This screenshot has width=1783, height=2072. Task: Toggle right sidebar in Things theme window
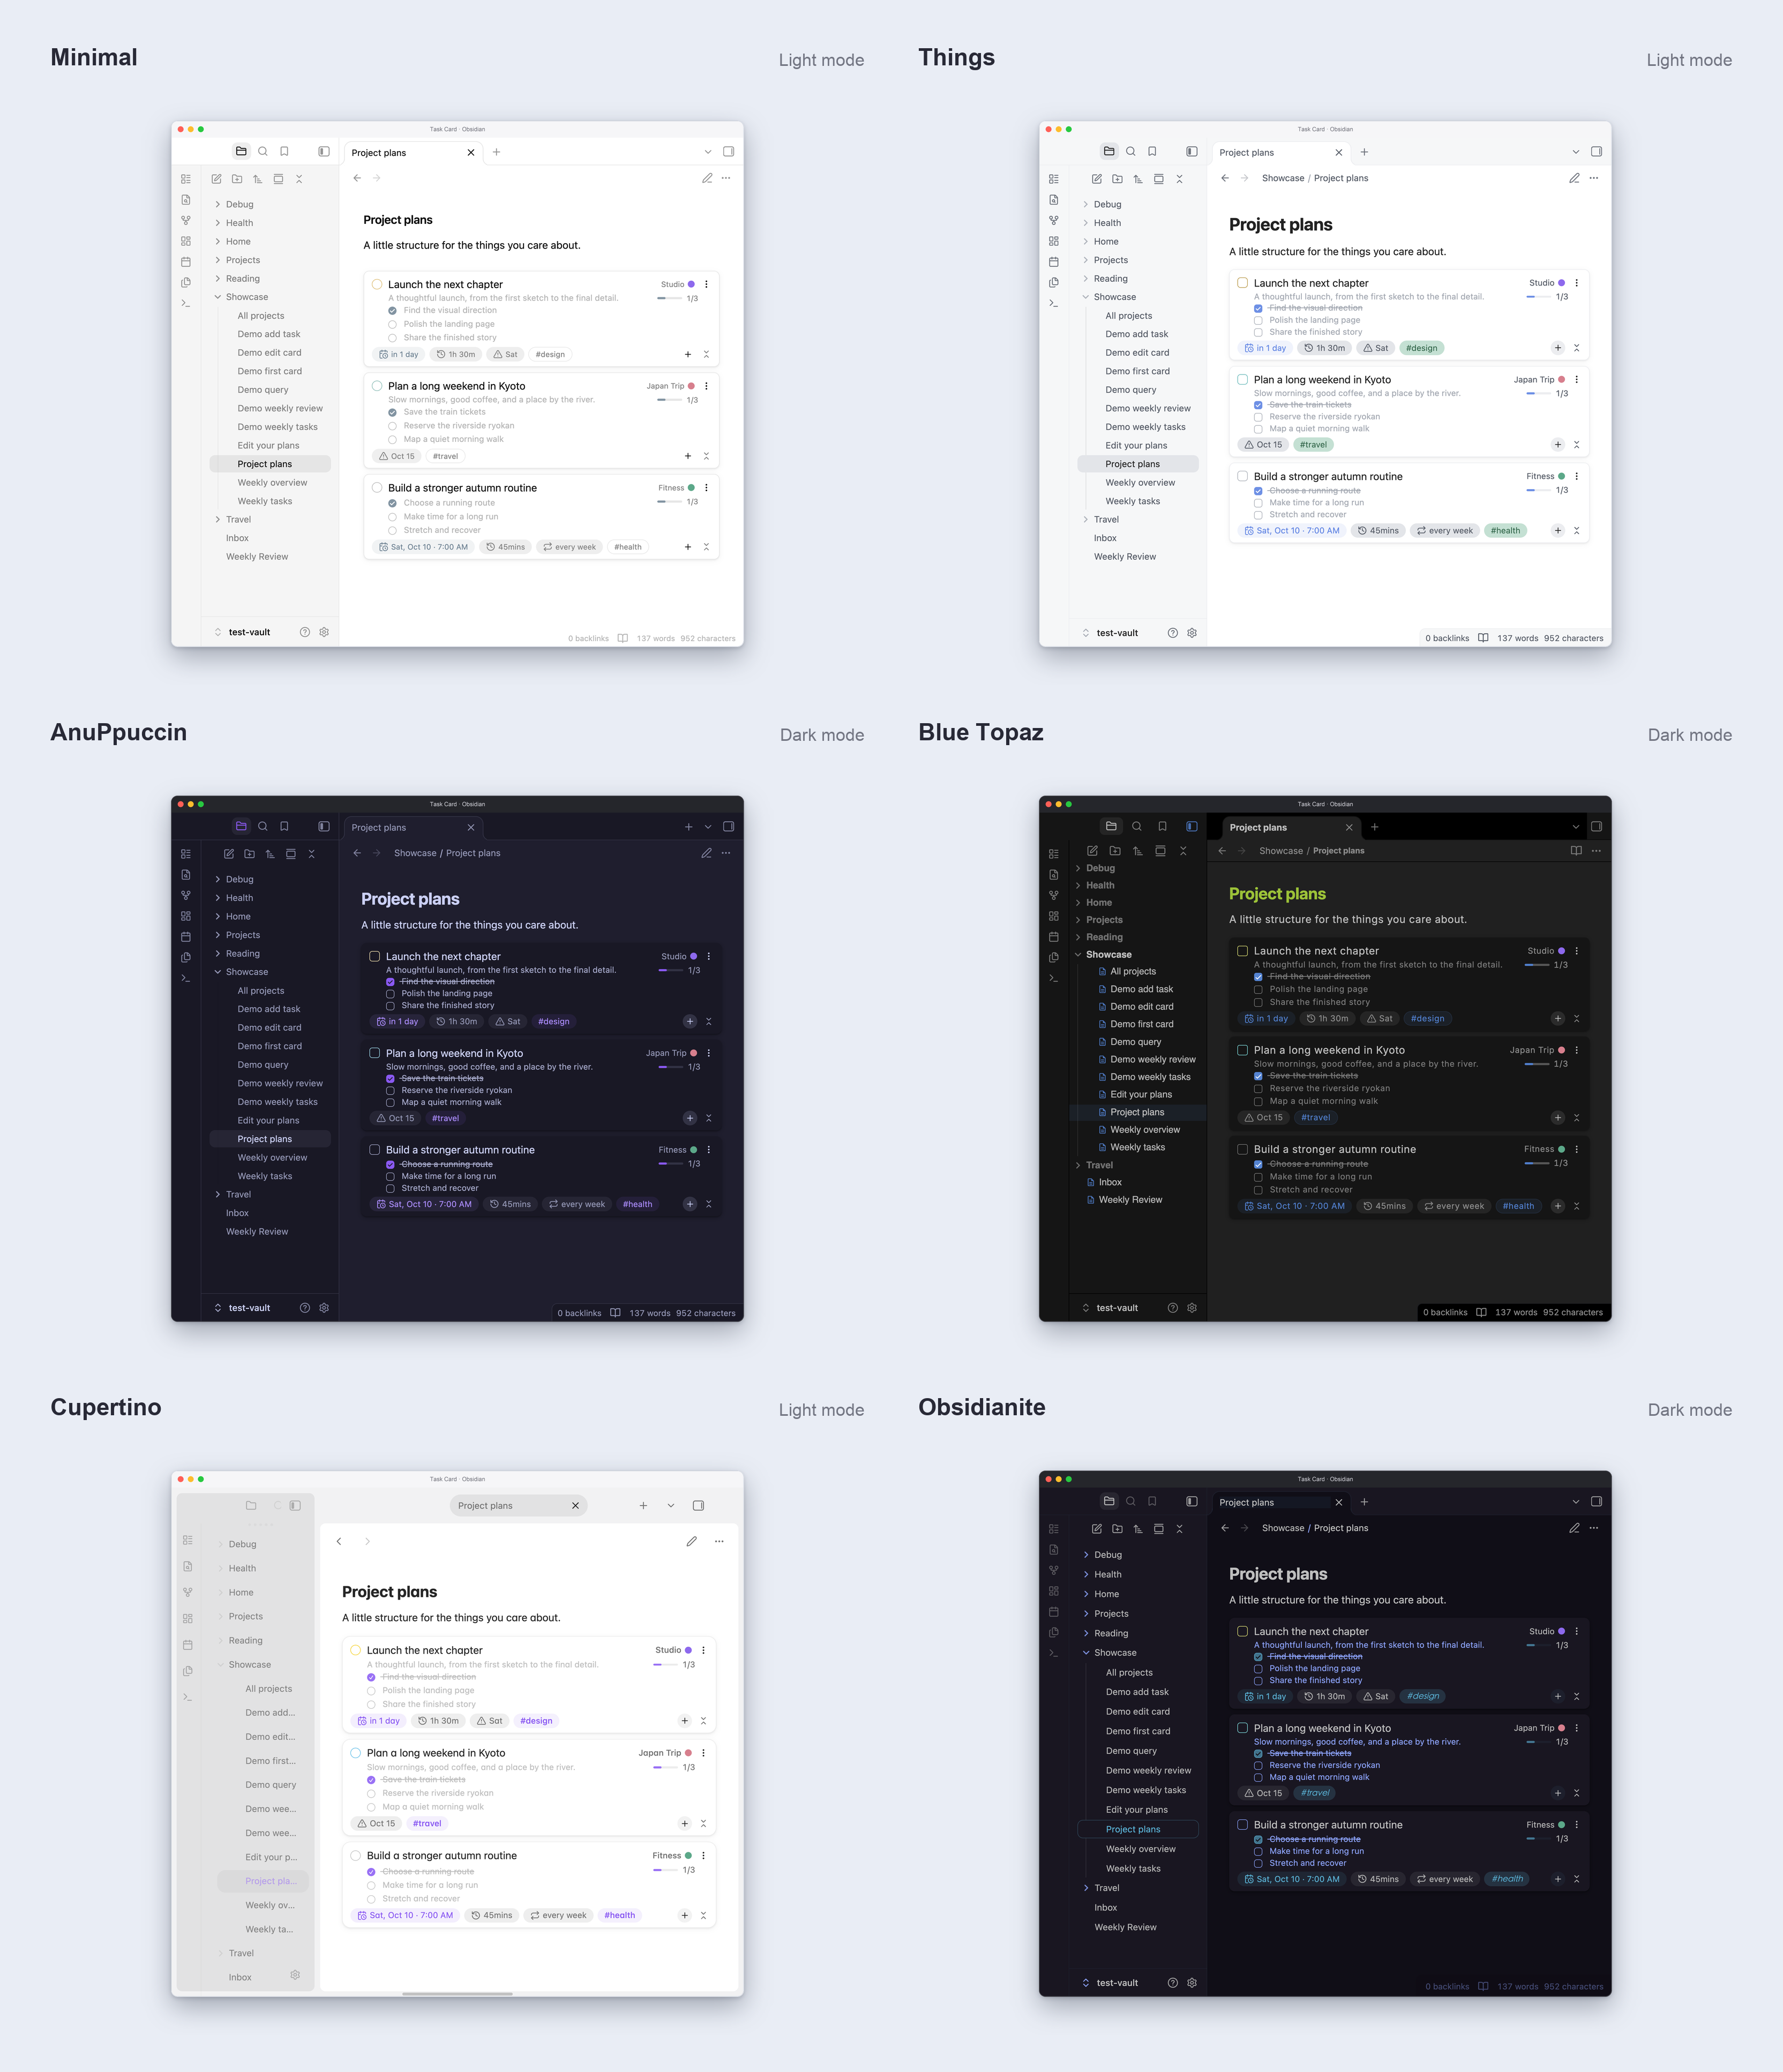1596,152
